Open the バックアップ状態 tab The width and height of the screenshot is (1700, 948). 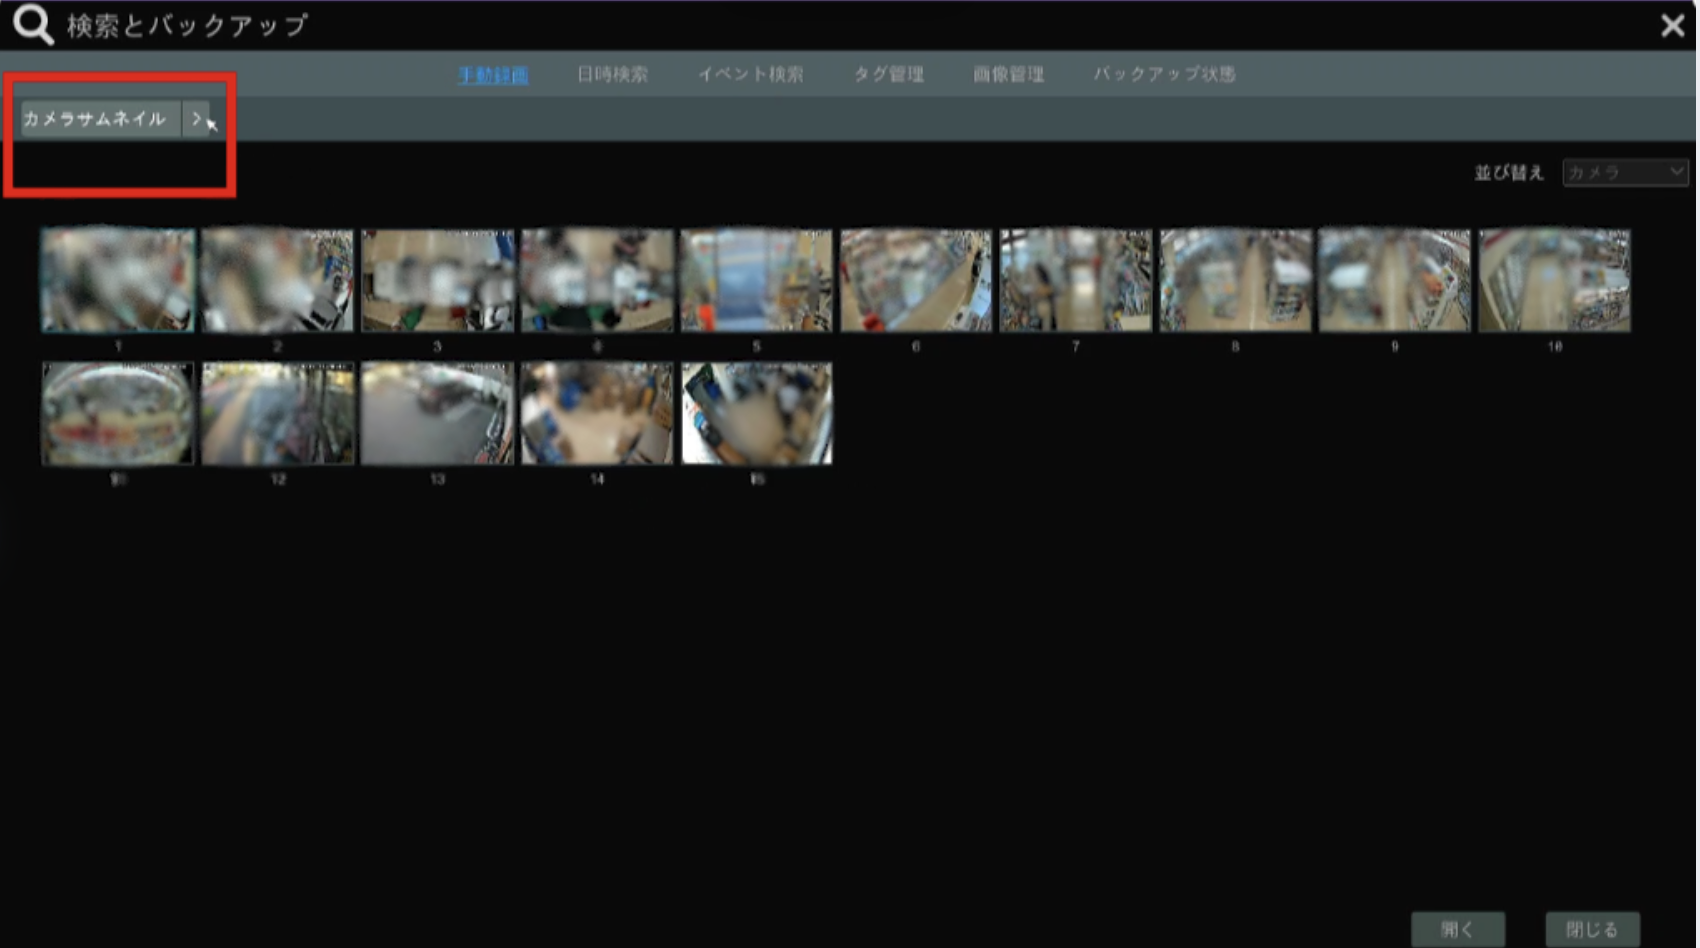1164,75
